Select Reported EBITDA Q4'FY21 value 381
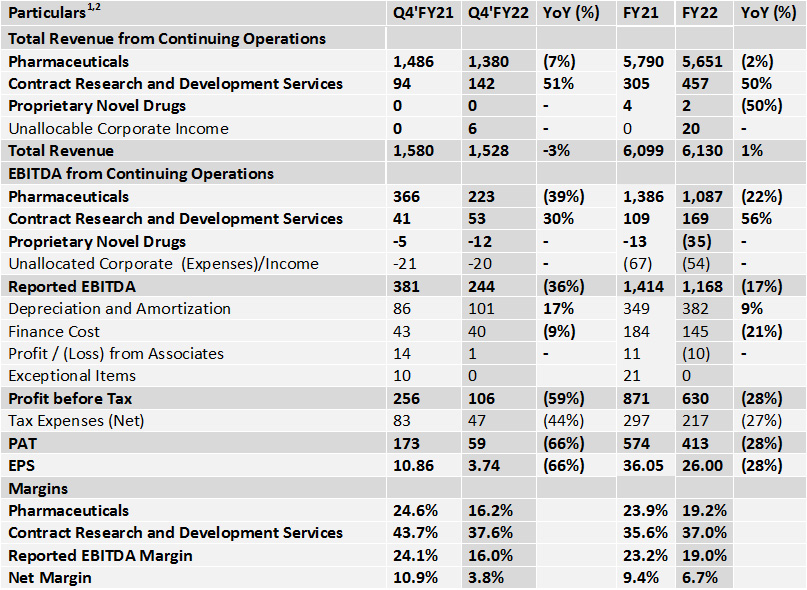 pos(407,287)
